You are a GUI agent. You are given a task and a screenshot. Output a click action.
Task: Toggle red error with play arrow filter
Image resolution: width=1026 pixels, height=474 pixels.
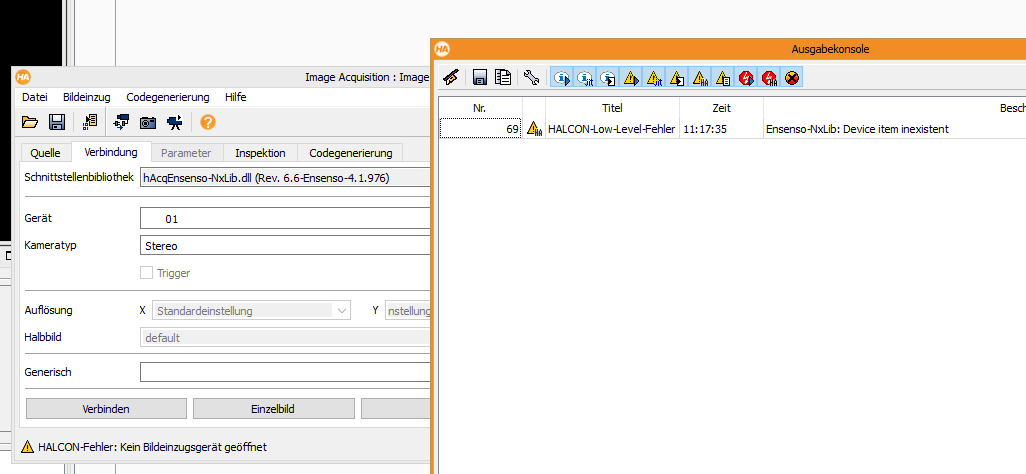[x=746, y=78]
